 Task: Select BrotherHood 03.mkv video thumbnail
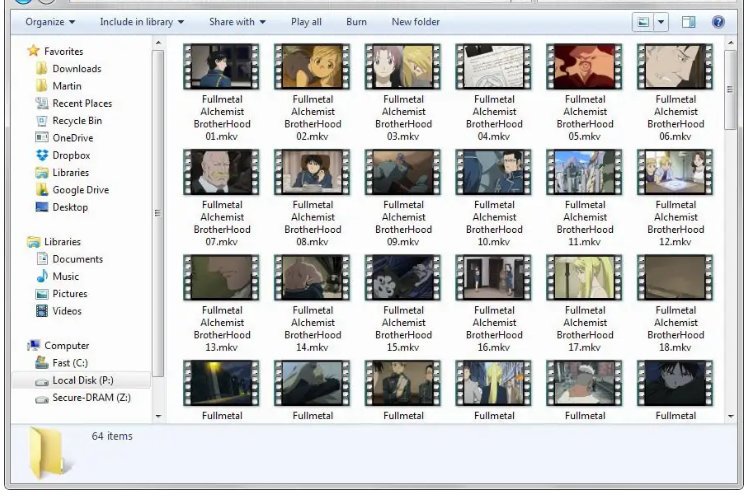(403, 66)
